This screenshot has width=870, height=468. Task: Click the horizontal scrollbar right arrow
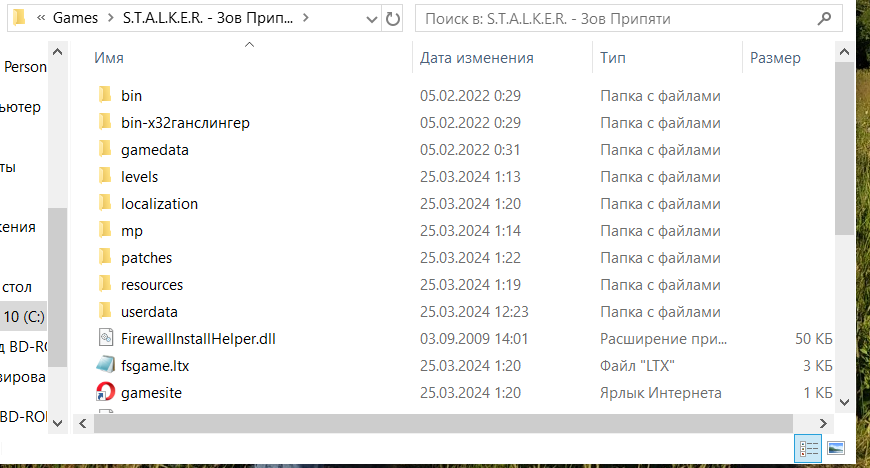tap(826, 423)
